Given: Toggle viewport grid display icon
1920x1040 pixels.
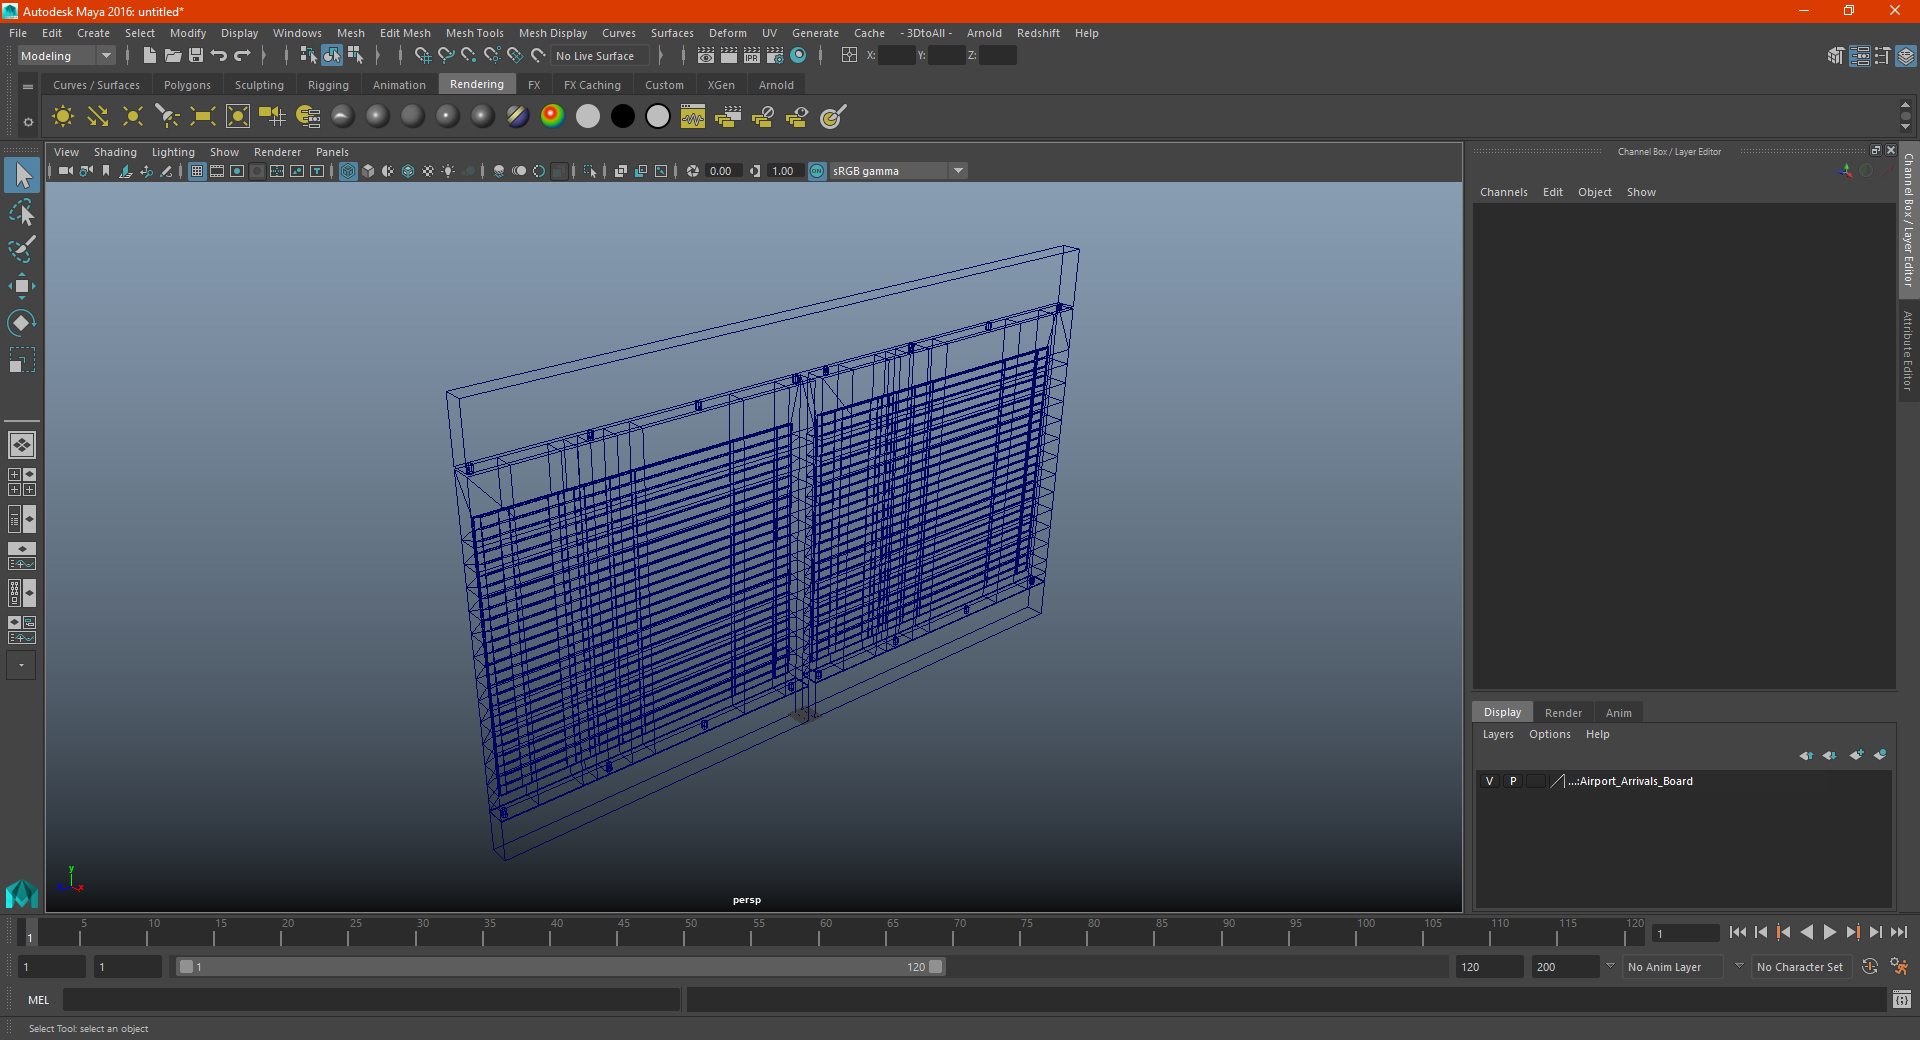Looking at the screenshot, I should 197,171.
